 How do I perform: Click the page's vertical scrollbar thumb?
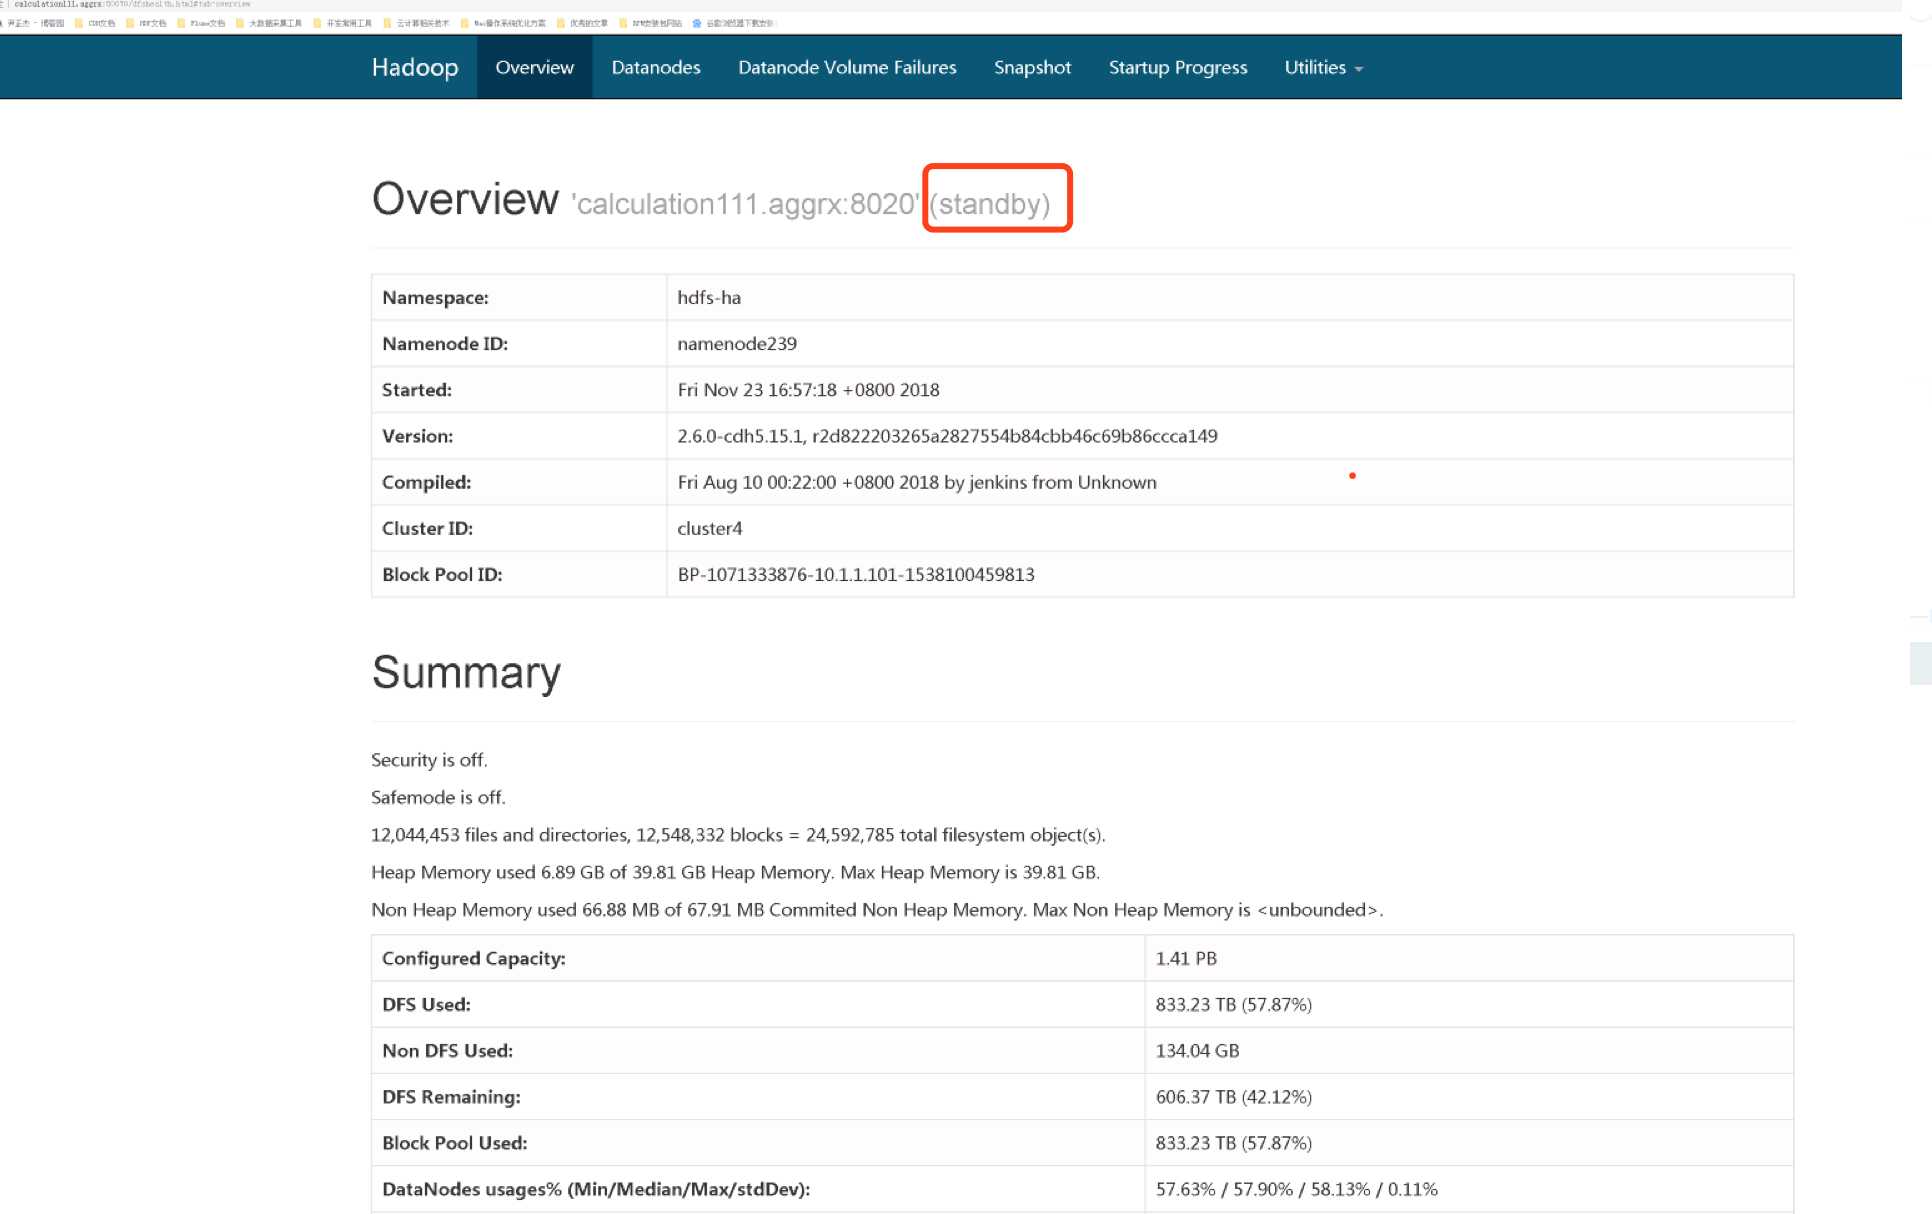click(x=1920, y=662)
